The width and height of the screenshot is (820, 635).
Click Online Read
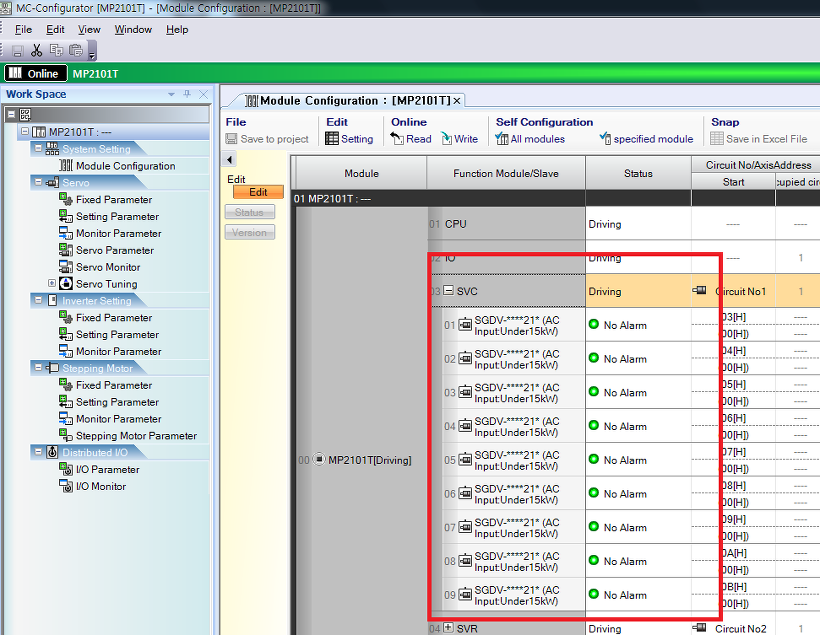pyautogui.click(x=411, y=139)
